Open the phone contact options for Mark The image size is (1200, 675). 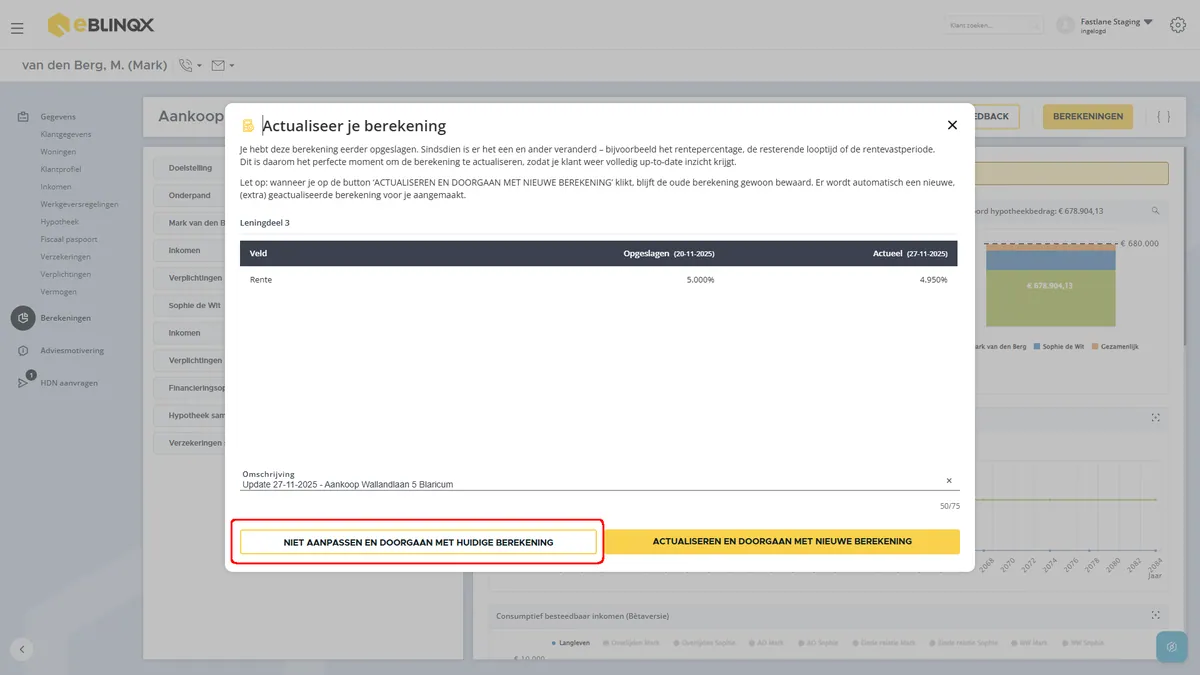click(x=190, y=65)
